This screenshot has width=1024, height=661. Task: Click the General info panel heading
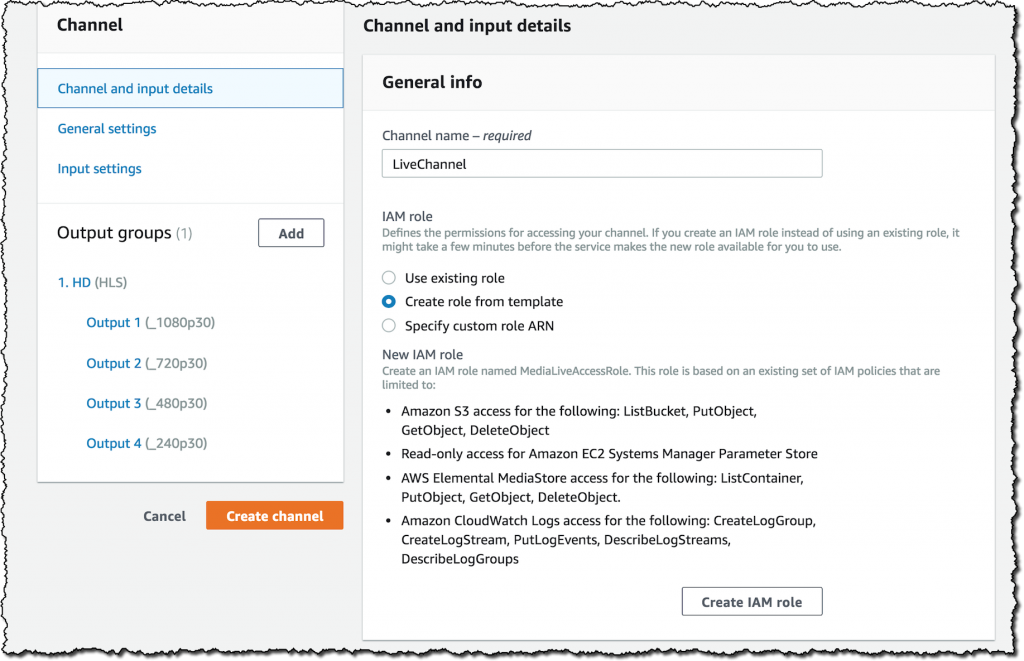(432, 82)
